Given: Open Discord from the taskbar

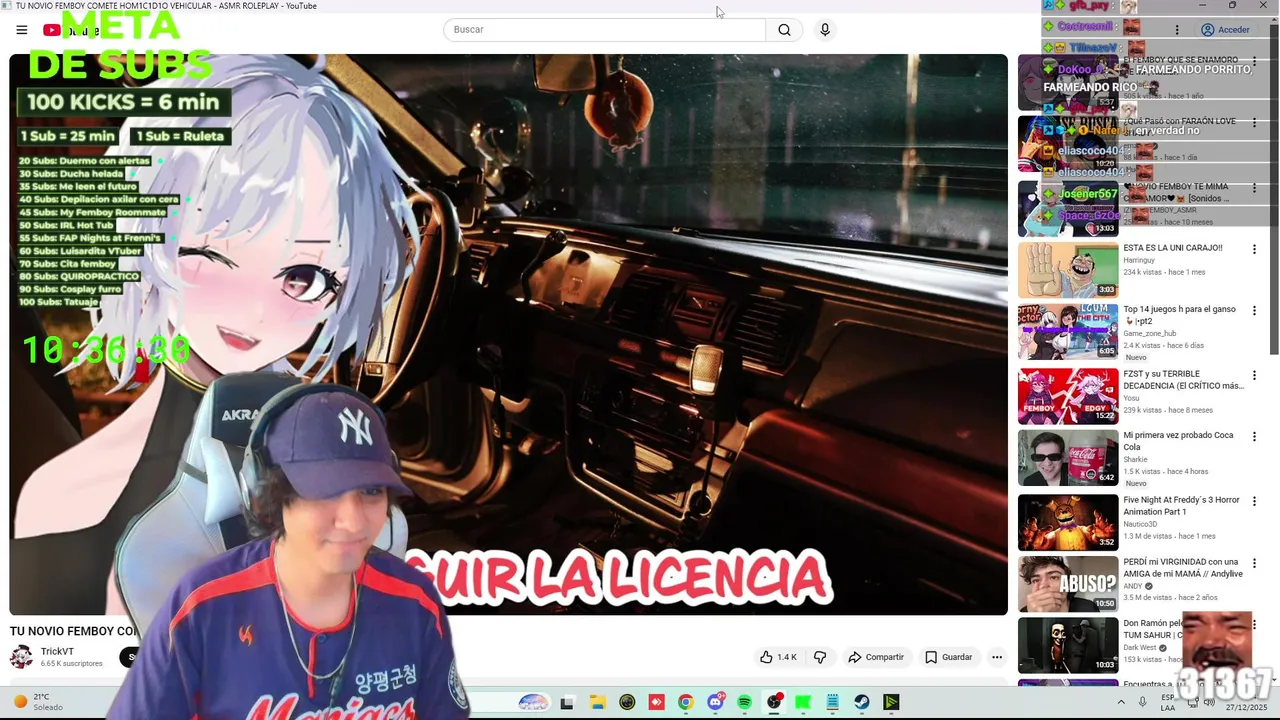Looking at the screenshot, I should tap(715, 703).
